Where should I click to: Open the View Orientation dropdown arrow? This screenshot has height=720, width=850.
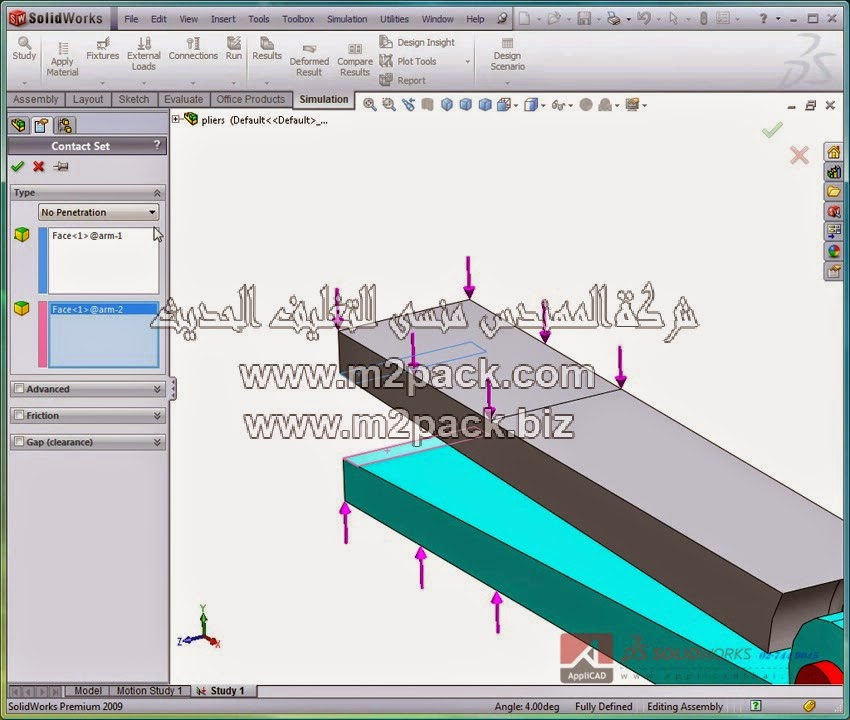tap(516, 106)
